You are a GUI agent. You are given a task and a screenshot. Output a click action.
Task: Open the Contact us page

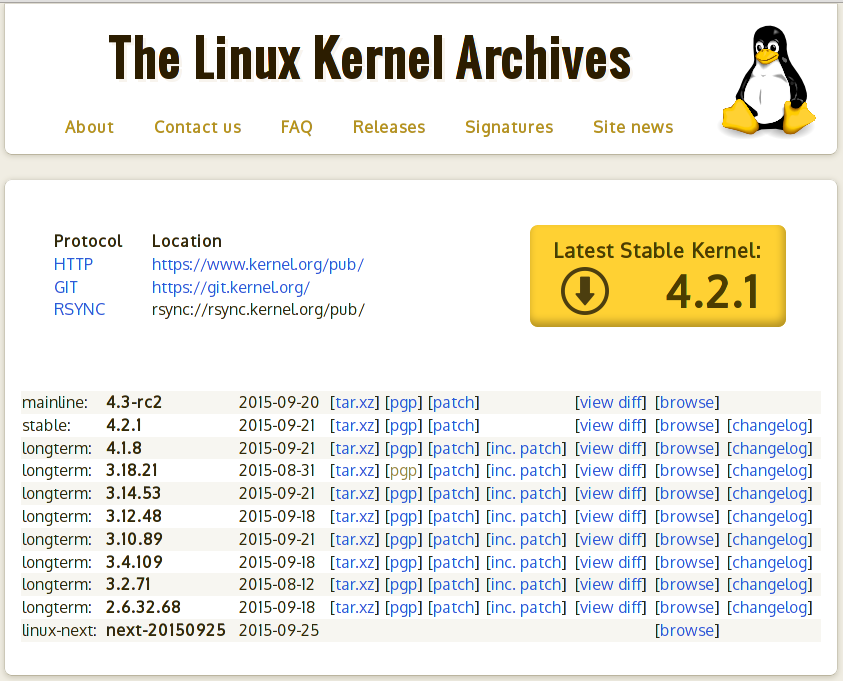tap(198, 127)
